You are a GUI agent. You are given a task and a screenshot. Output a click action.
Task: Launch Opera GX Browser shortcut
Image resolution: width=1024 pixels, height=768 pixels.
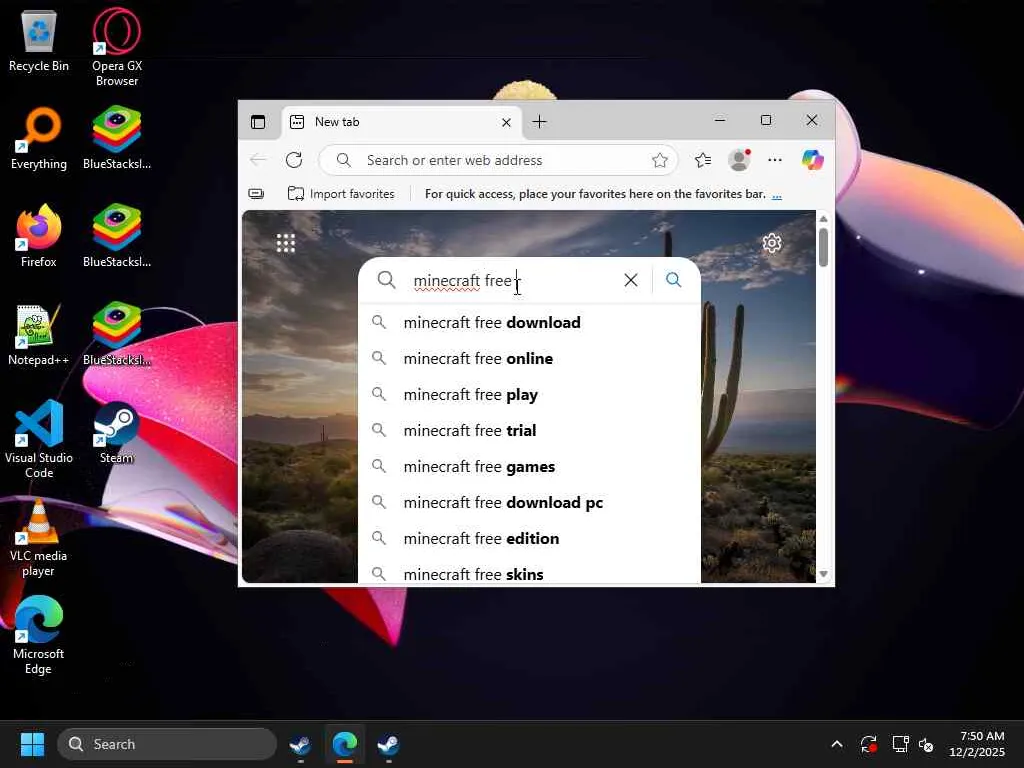[x=117, y=47]
